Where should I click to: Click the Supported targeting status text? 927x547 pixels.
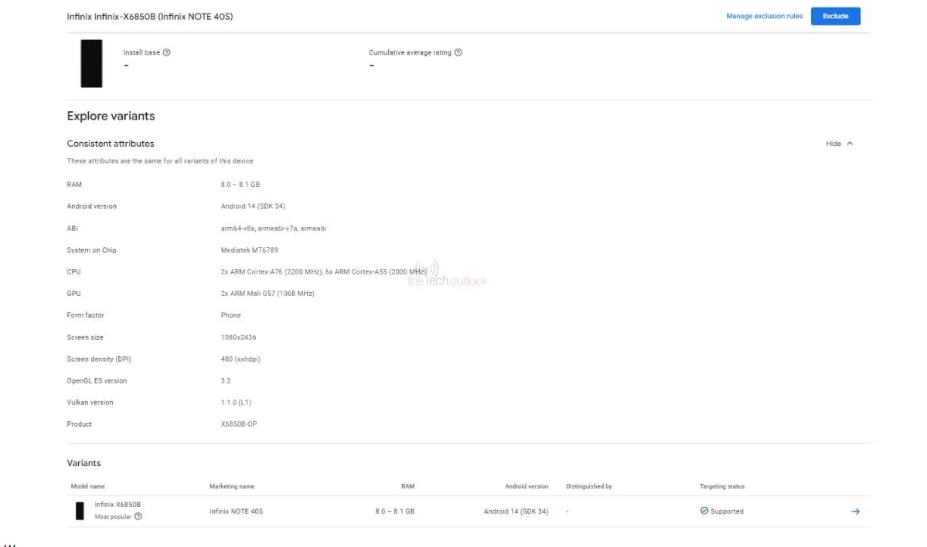727,511
